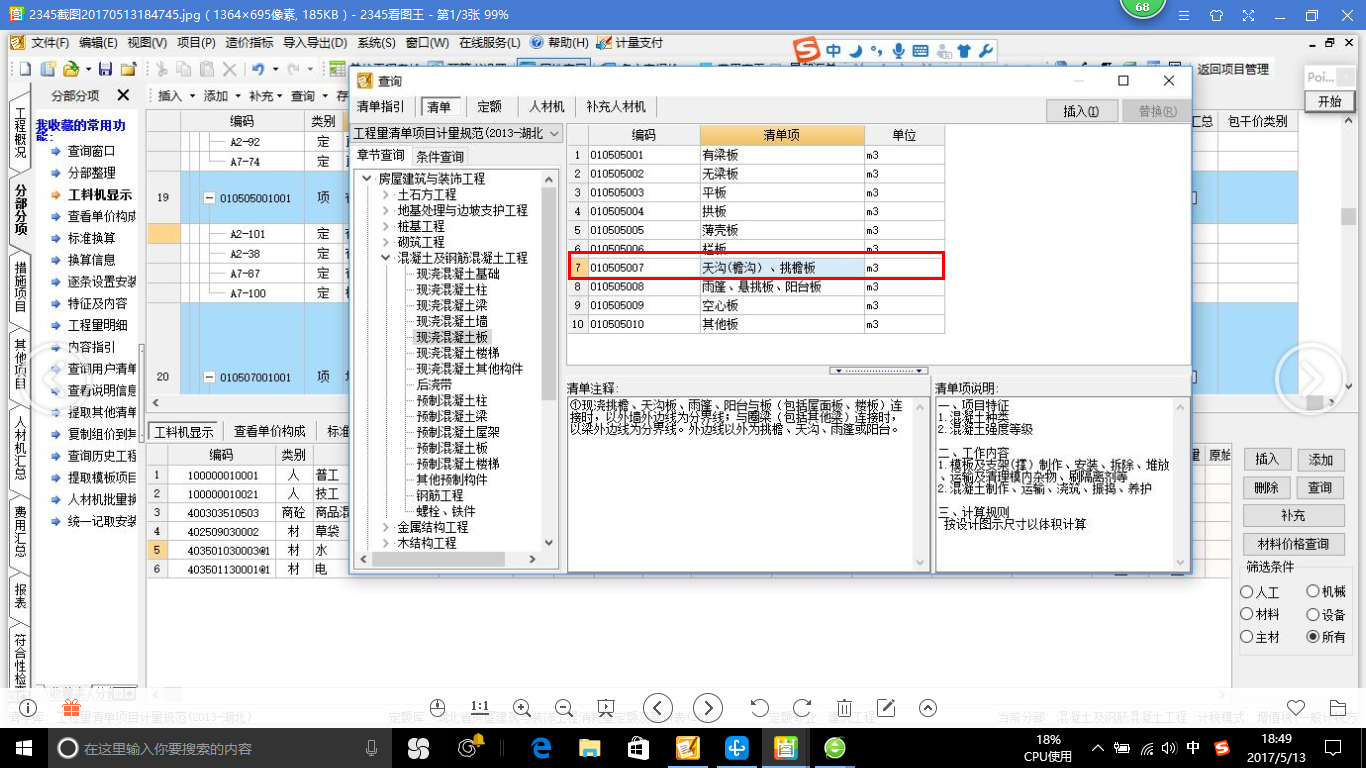Rotate image counterclockwise
Screen dimensions: 1366x768
point(760,708)
